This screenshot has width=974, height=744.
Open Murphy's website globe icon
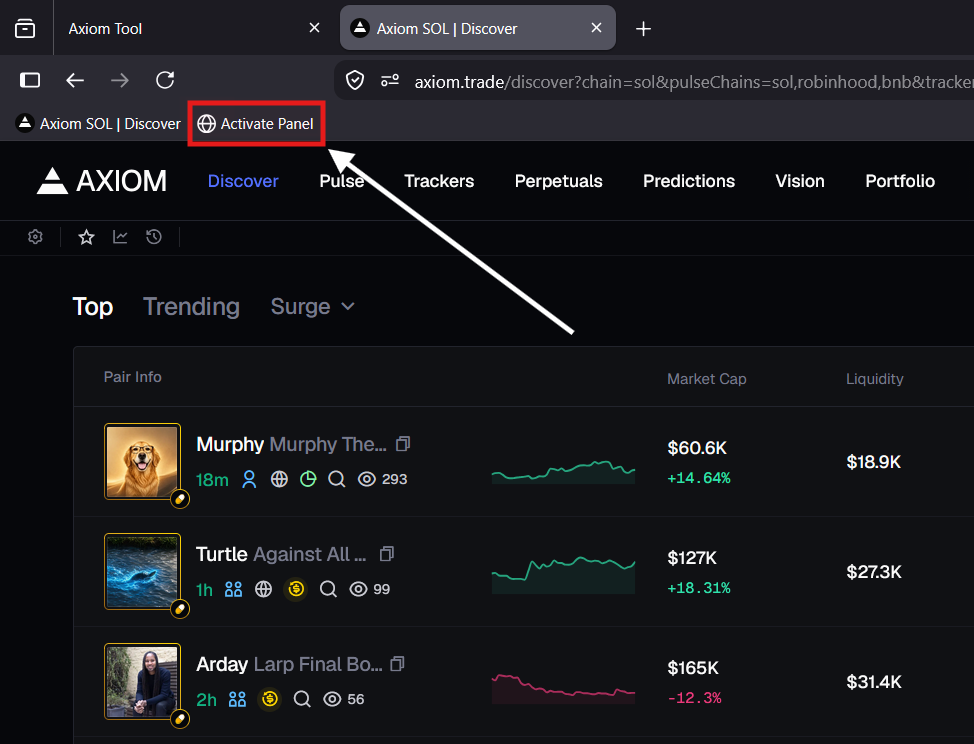[x=280, y=479]
